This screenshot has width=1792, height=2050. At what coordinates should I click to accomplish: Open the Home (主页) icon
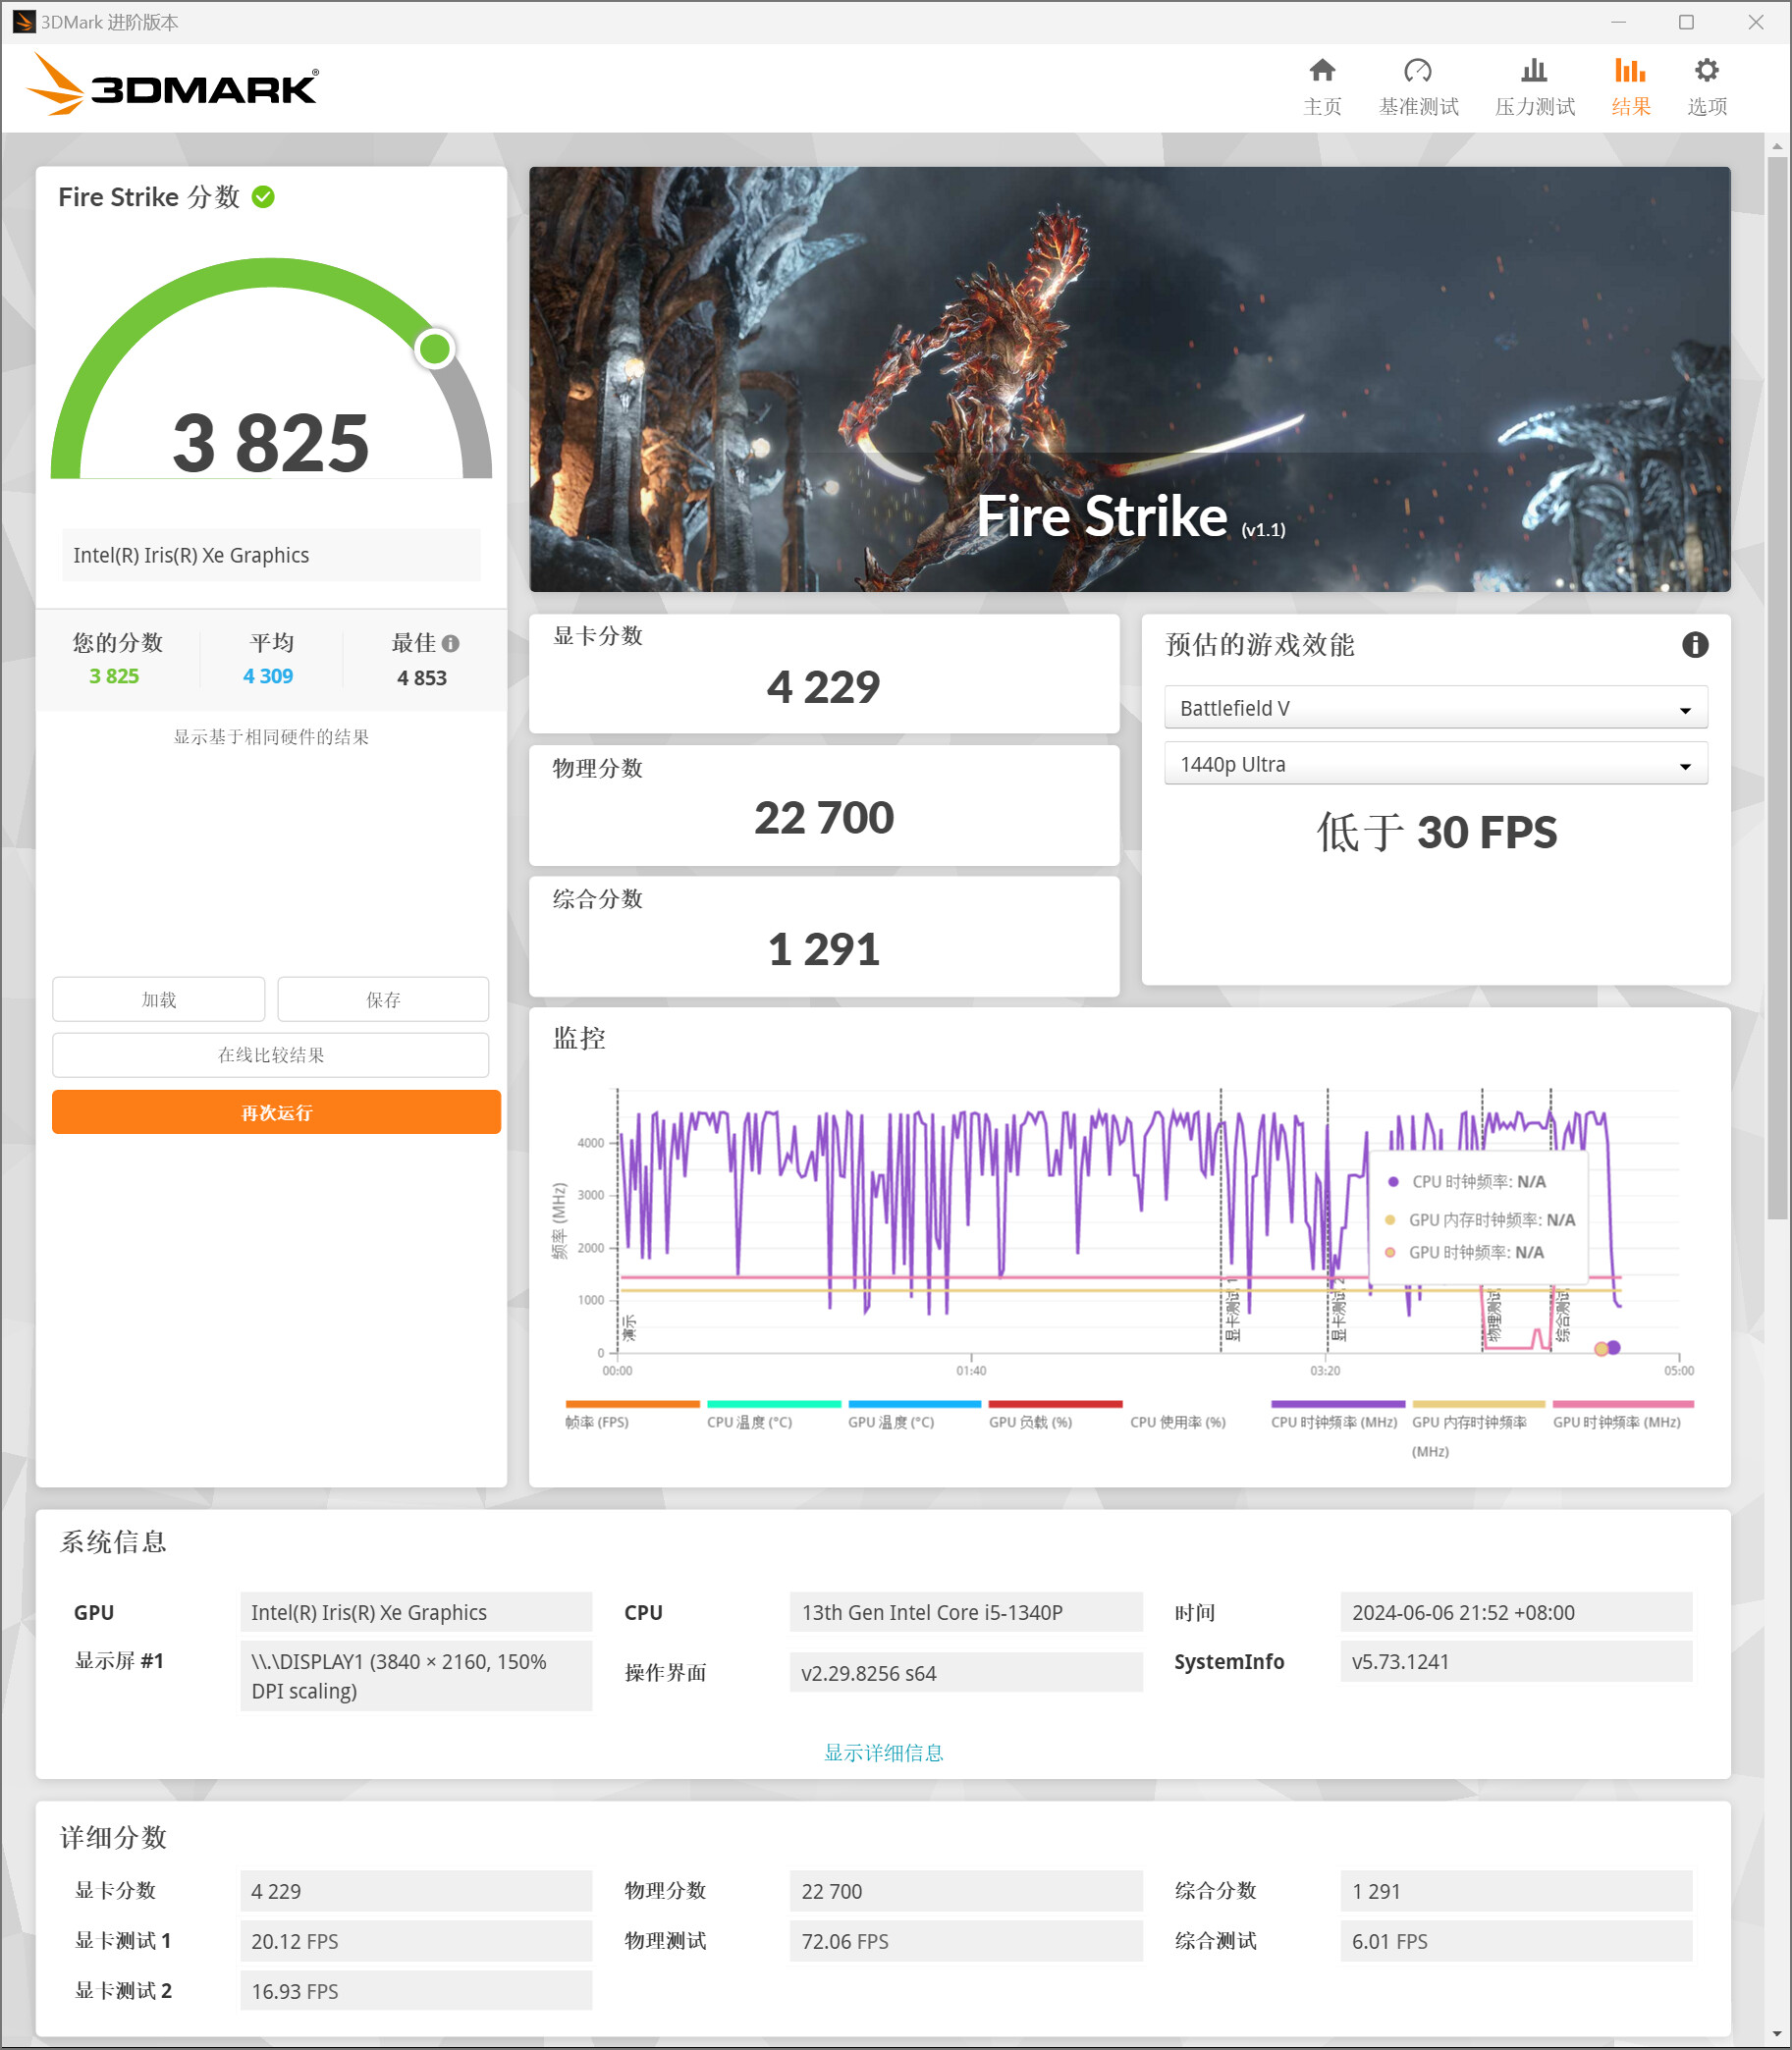1322,72
